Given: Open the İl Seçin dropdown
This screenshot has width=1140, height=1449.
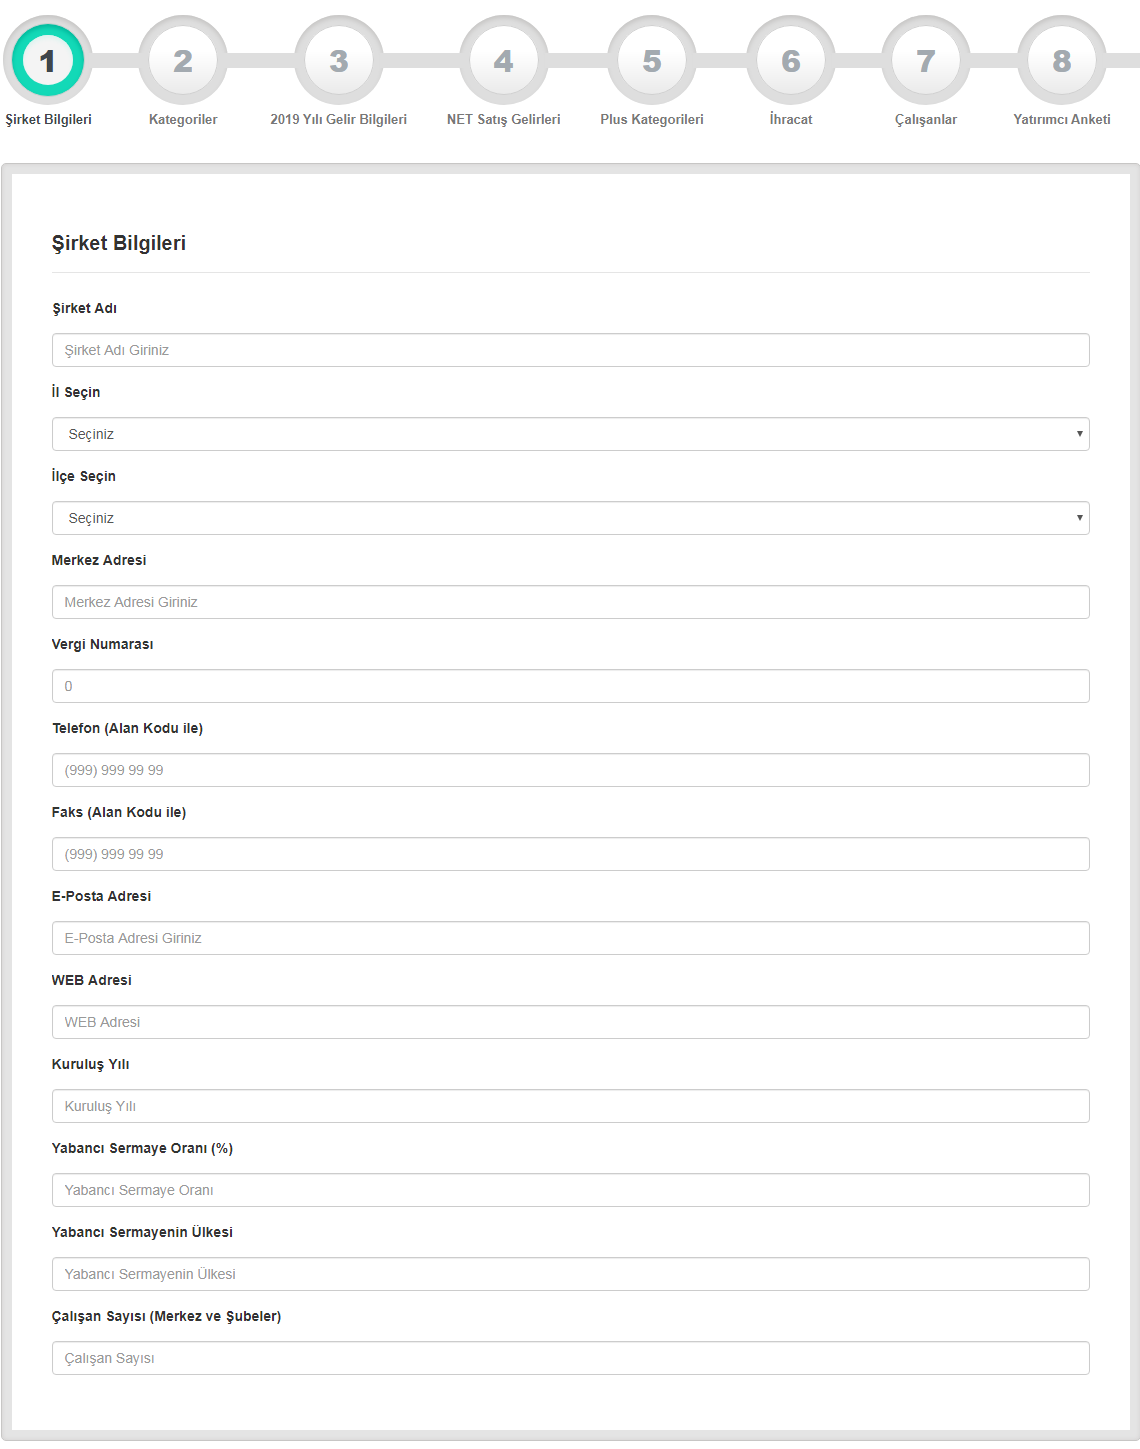Looking at the screenshot, I should [570, 434].
